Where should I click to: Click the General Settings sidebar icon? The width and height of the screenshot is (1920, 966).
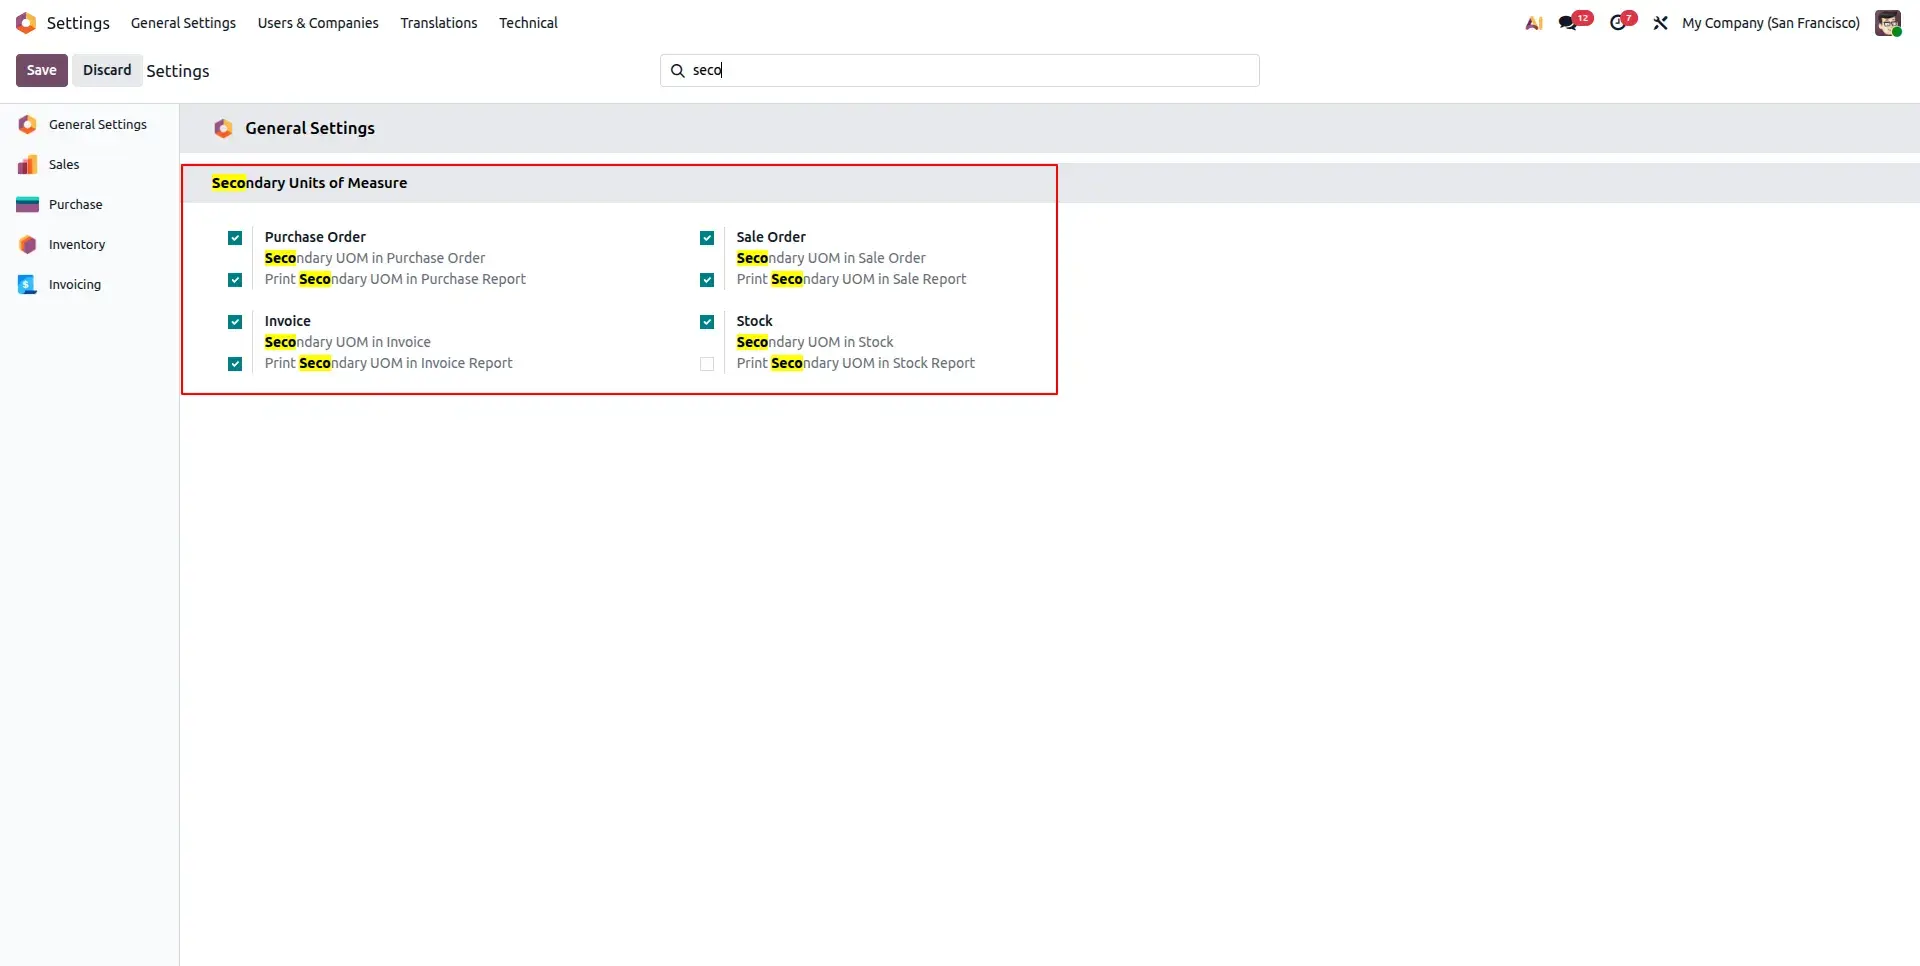(x=27, y=124)
